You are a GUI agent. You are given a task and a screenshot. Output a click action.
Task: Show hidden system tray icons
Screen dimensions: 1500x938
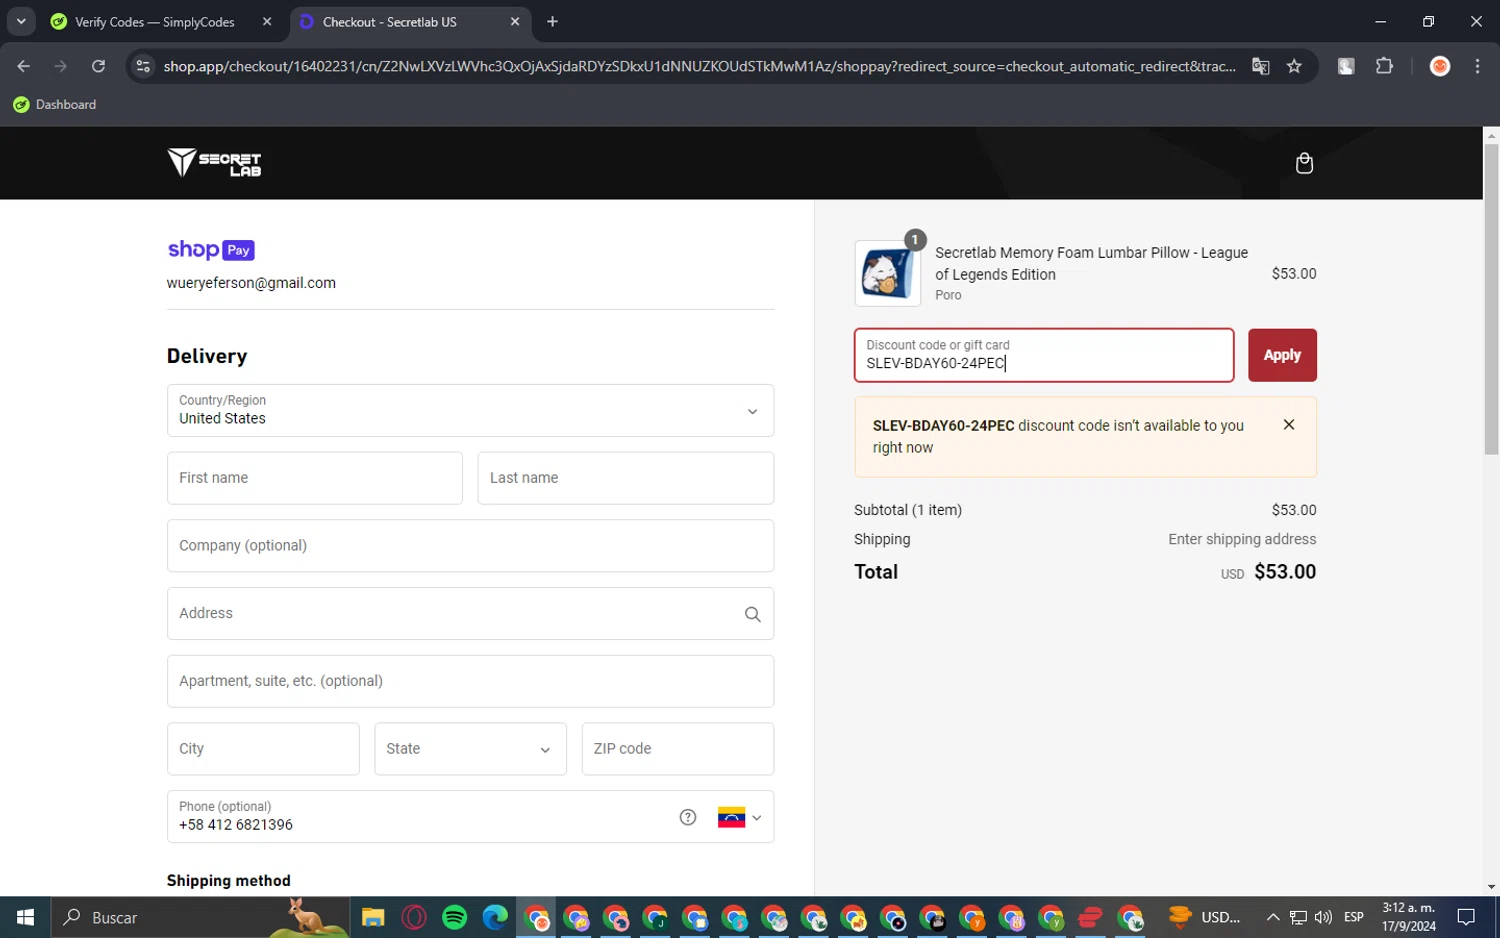coord(1272,917)
